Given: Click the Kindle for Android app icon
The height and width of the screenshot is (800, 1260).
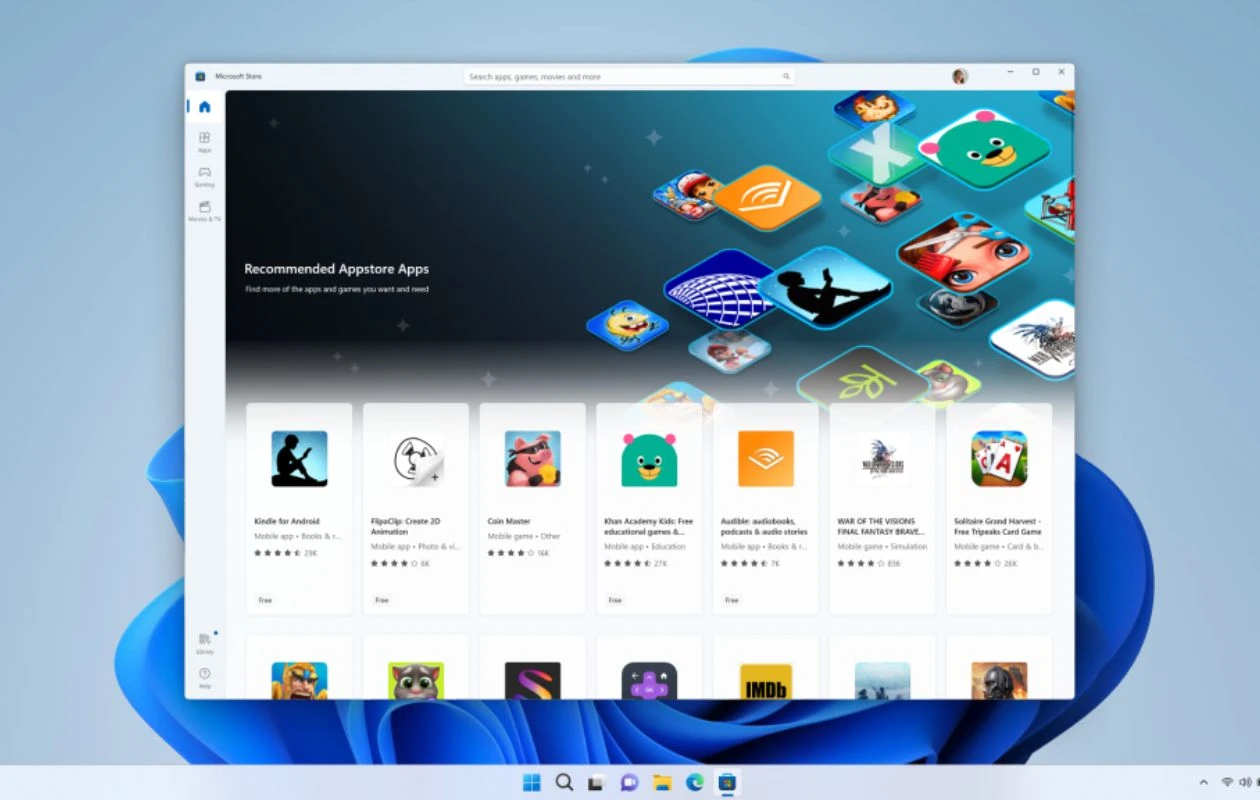Looking at the screenshot, I should pyautogui.click(x=298, y=460).
